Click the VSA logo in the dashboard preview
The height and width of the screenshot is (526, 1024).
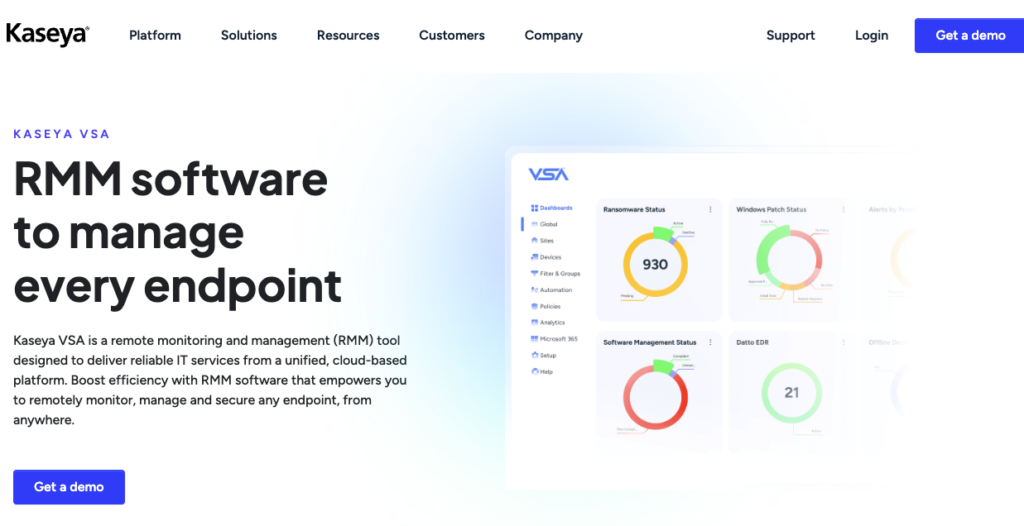point(548,174)
